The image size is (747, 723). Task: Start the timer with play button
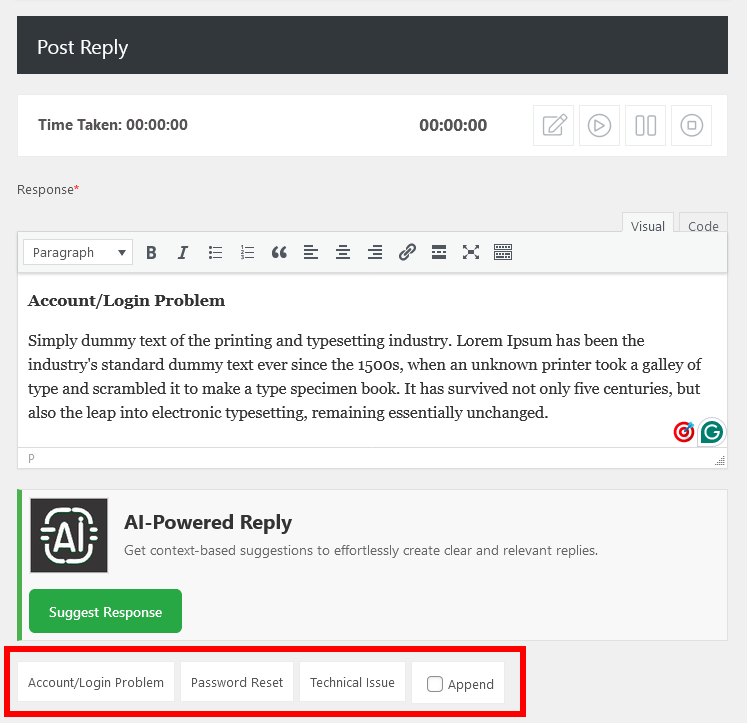[x=599, y=126]
